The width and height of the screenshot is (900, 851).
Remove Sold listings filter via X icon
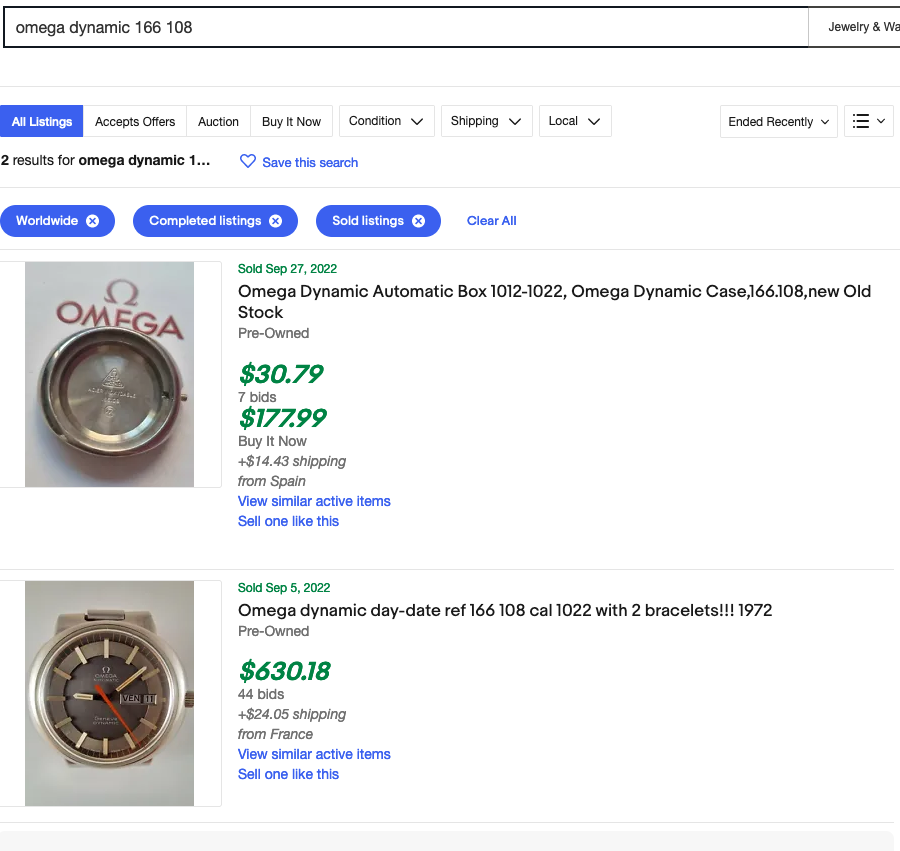click(x=418, y=221)
